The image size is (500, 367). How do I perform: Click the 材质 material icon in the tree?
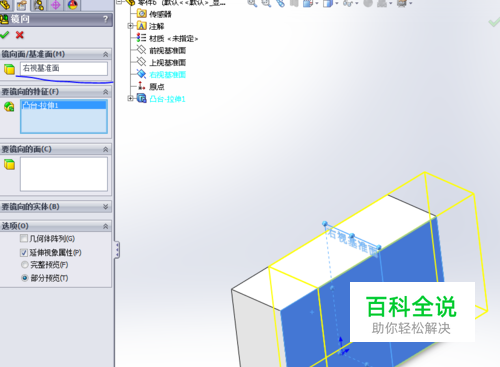tap(141, 38)
